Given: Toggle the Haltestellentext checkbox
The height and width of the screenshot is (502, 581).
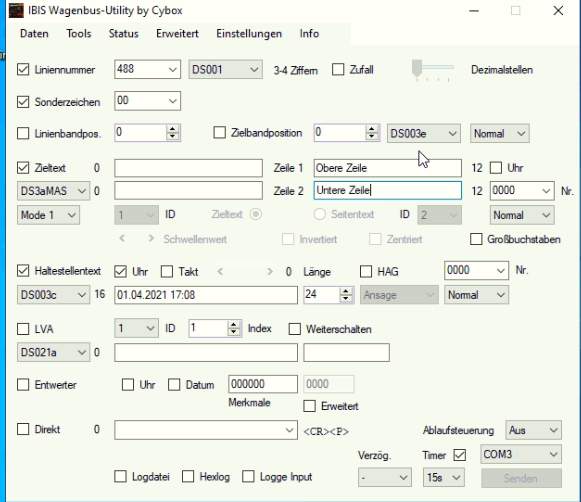Looking at the screenshot, I should [23, 271].
